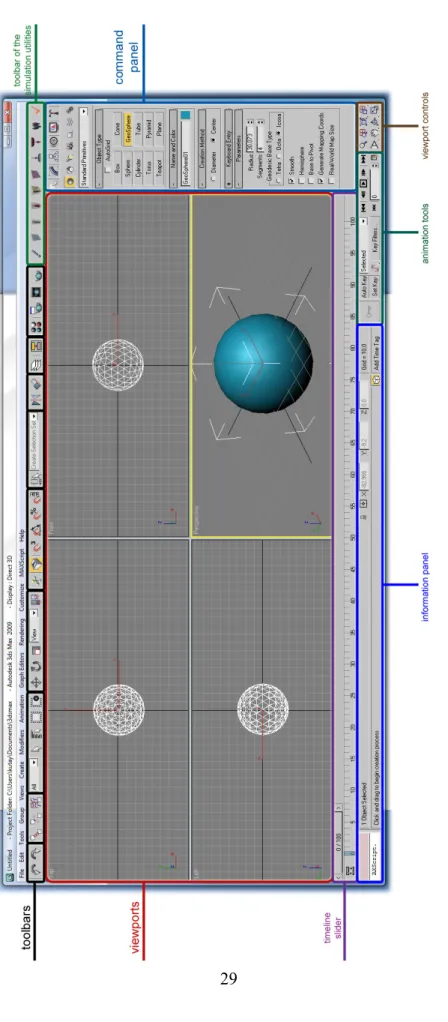Activate the Select and Rotate tool
The width and height of the screenshot is (448, 1022).
tap(36, 666)
